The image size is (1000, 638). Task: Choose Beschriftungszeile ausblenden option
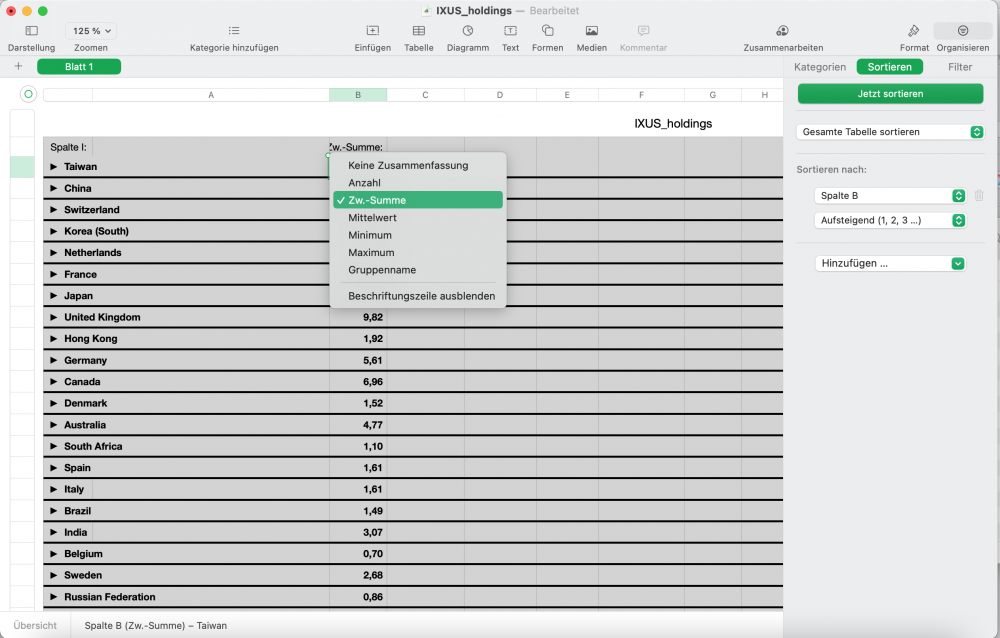[x=421, y=296]
